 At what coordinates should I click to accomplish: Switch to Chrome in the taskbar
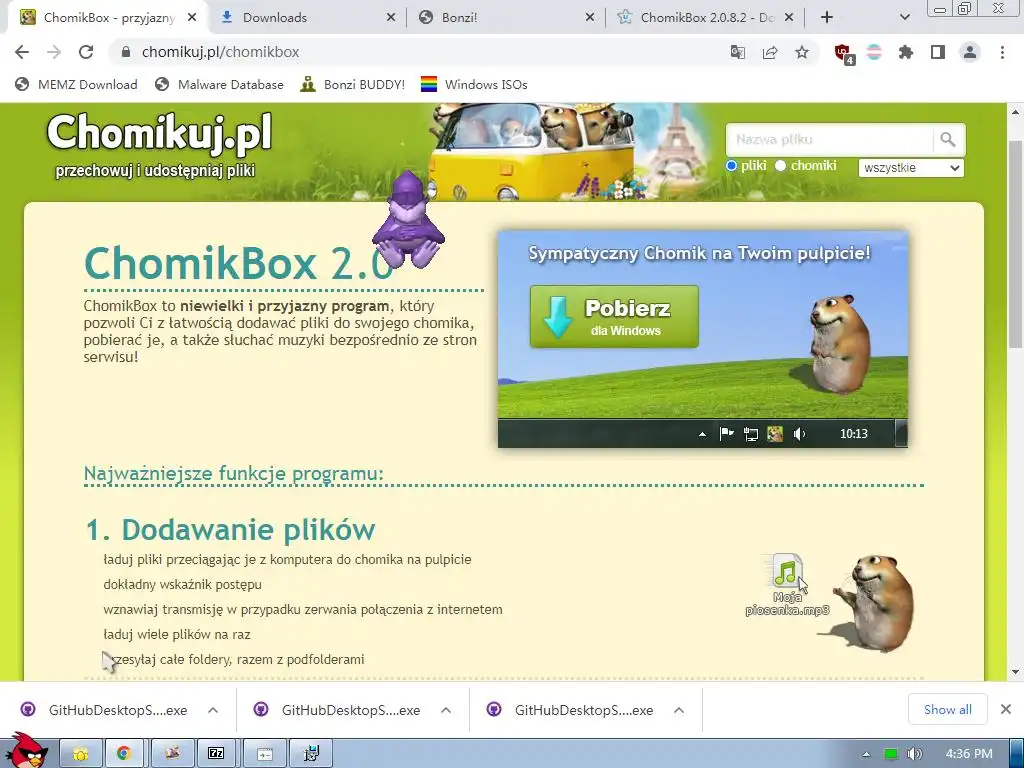pos(124,754)
